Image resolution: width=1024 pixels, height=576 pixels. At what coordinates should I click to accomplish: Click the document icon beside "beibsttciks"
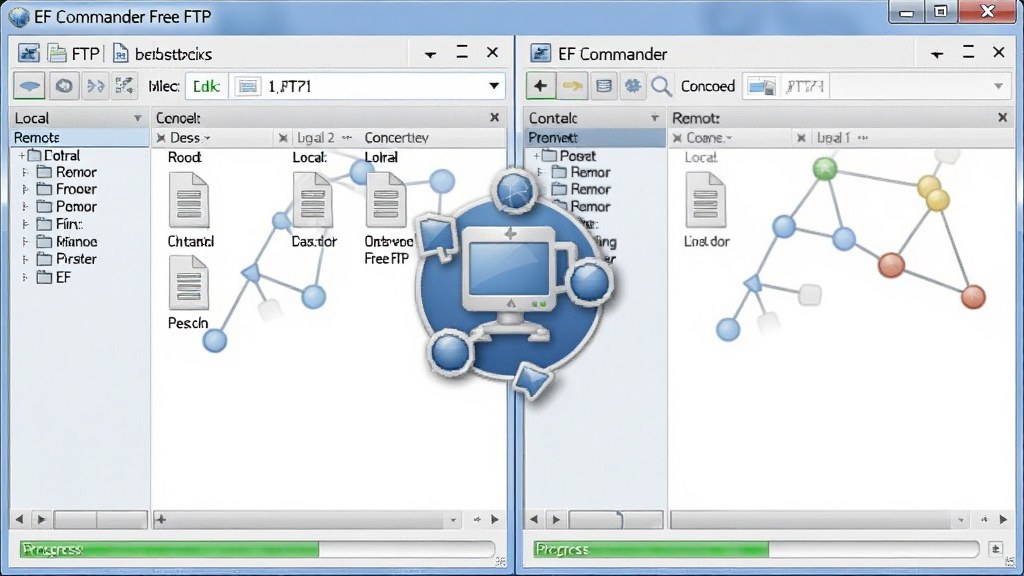tap(120, 54)
